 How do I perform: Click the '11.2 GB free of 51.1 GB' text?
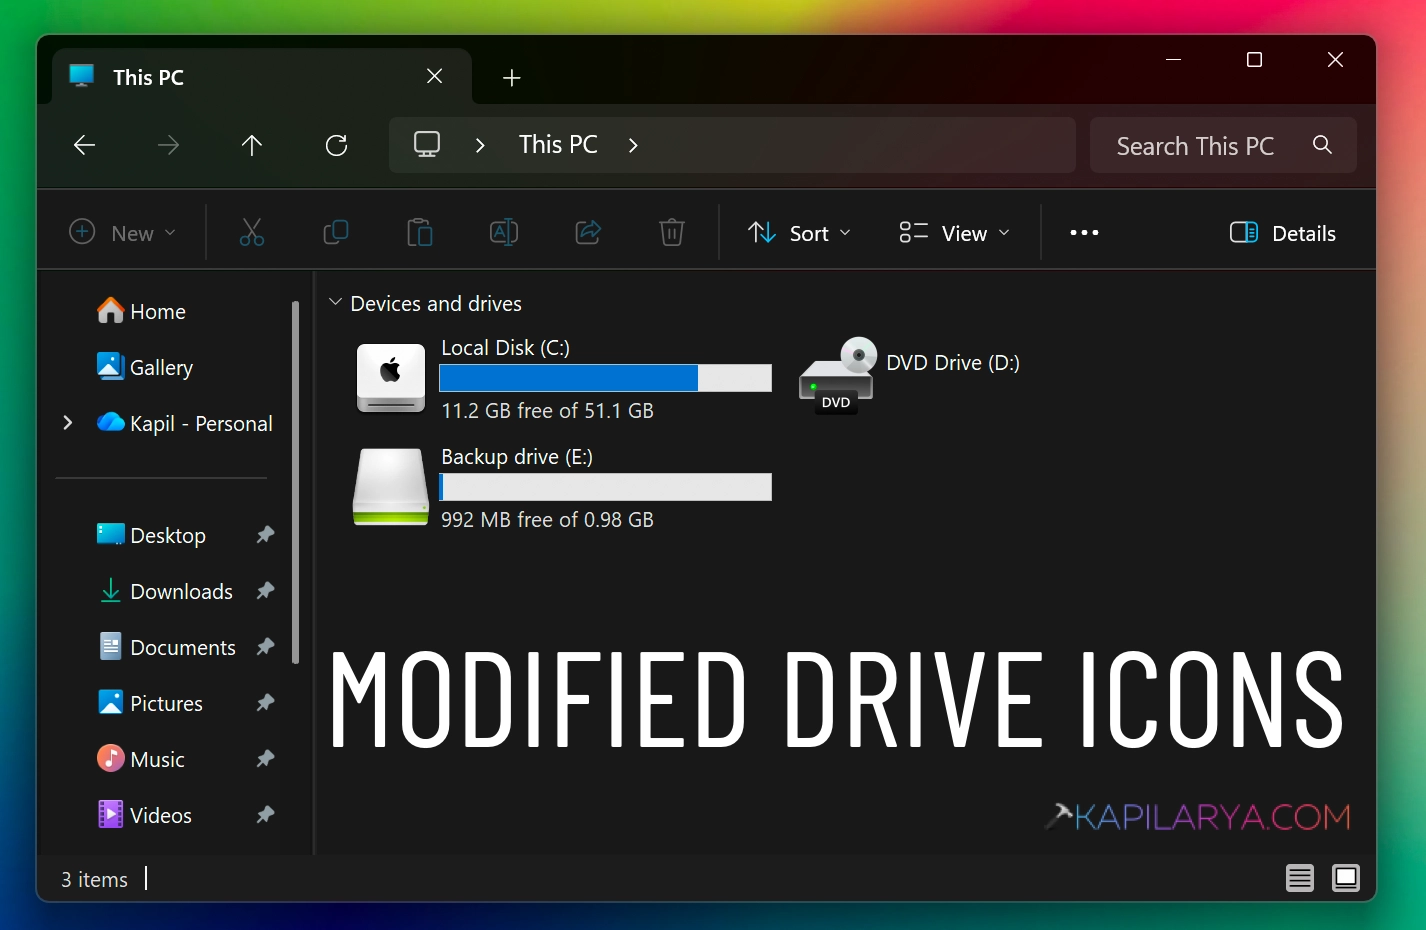pyautogui.click(x=547, y=411)
